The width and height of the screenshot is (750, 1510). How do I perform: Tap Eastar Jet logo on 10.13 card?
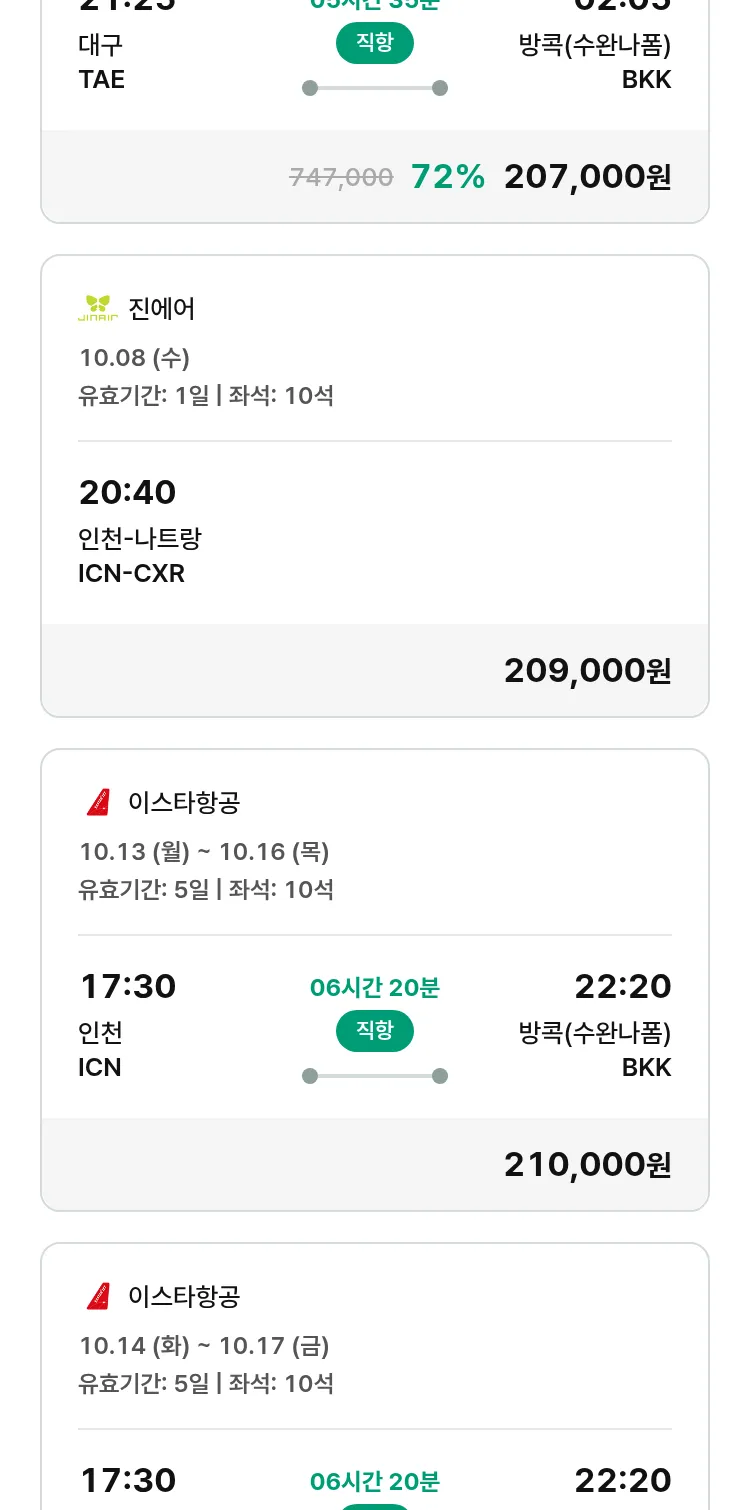coord(98,802)
